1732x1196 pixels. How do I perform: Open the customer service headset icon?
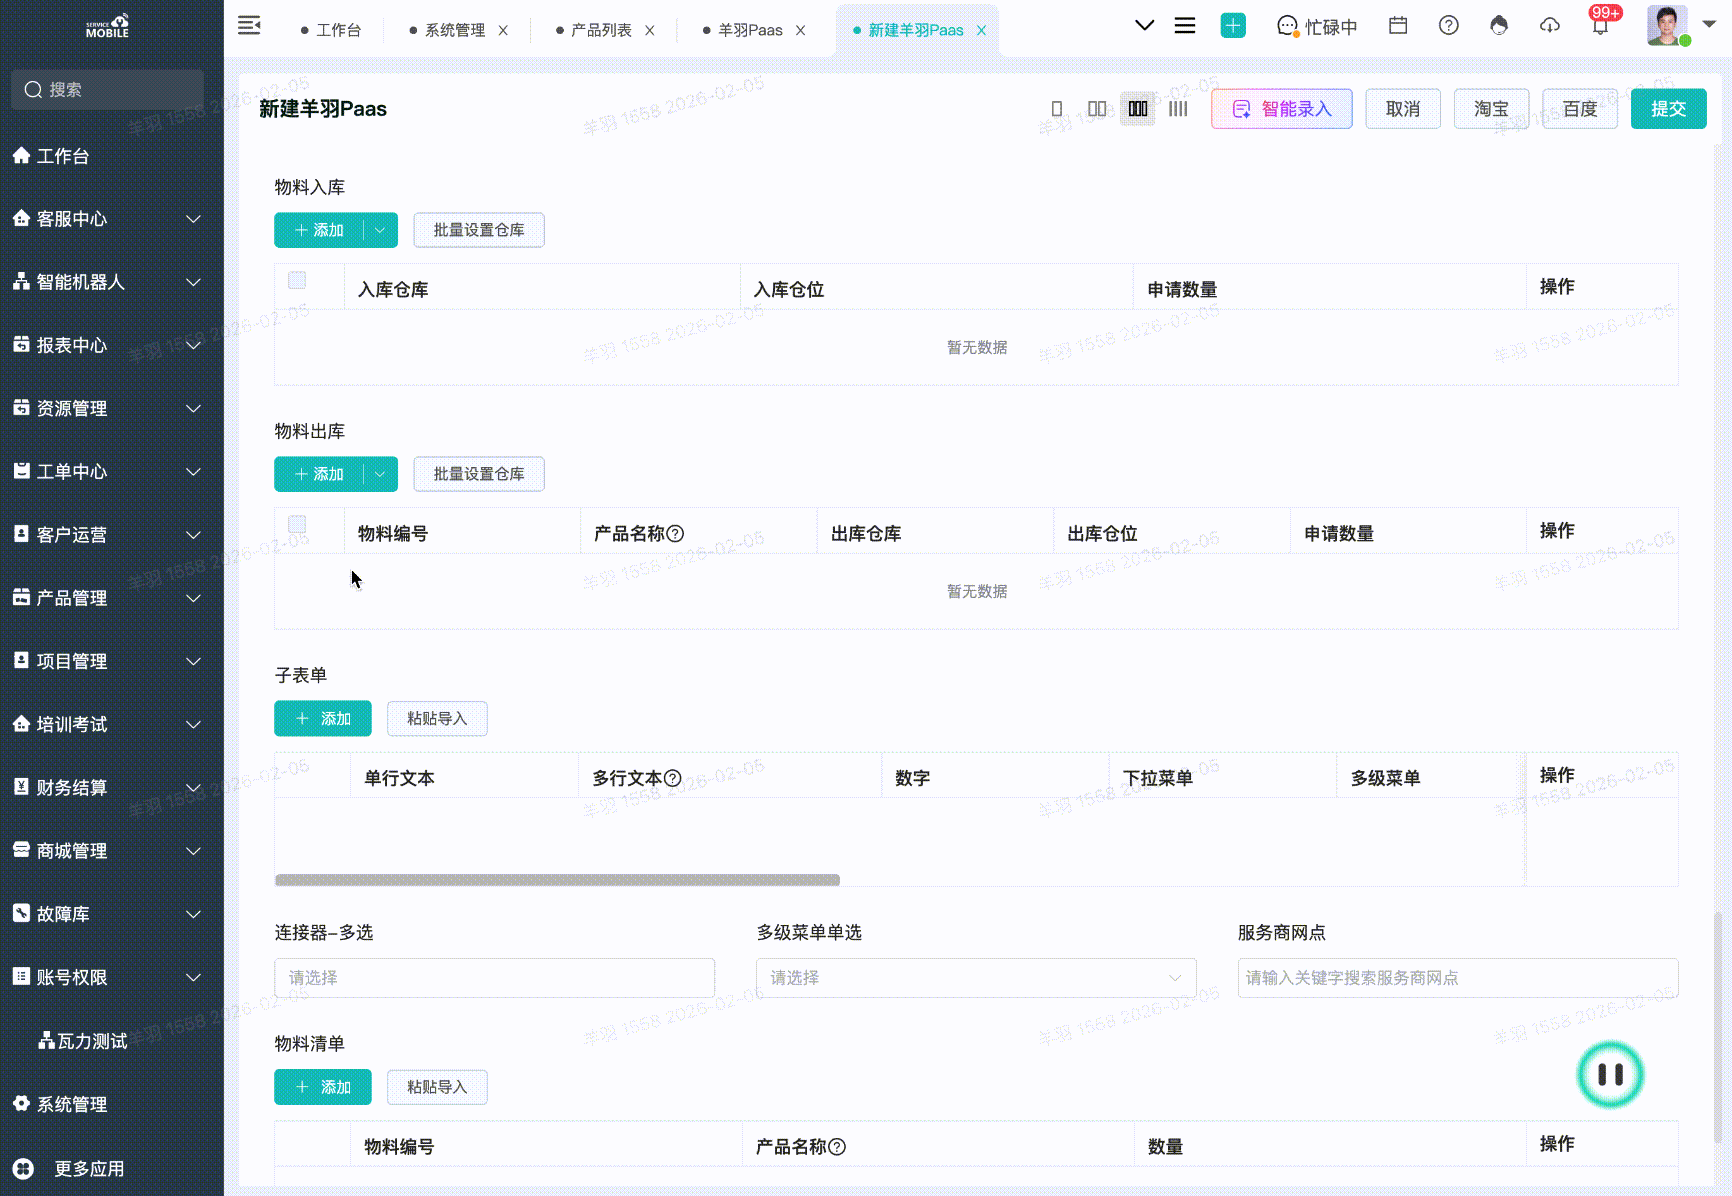[1499, 26]
